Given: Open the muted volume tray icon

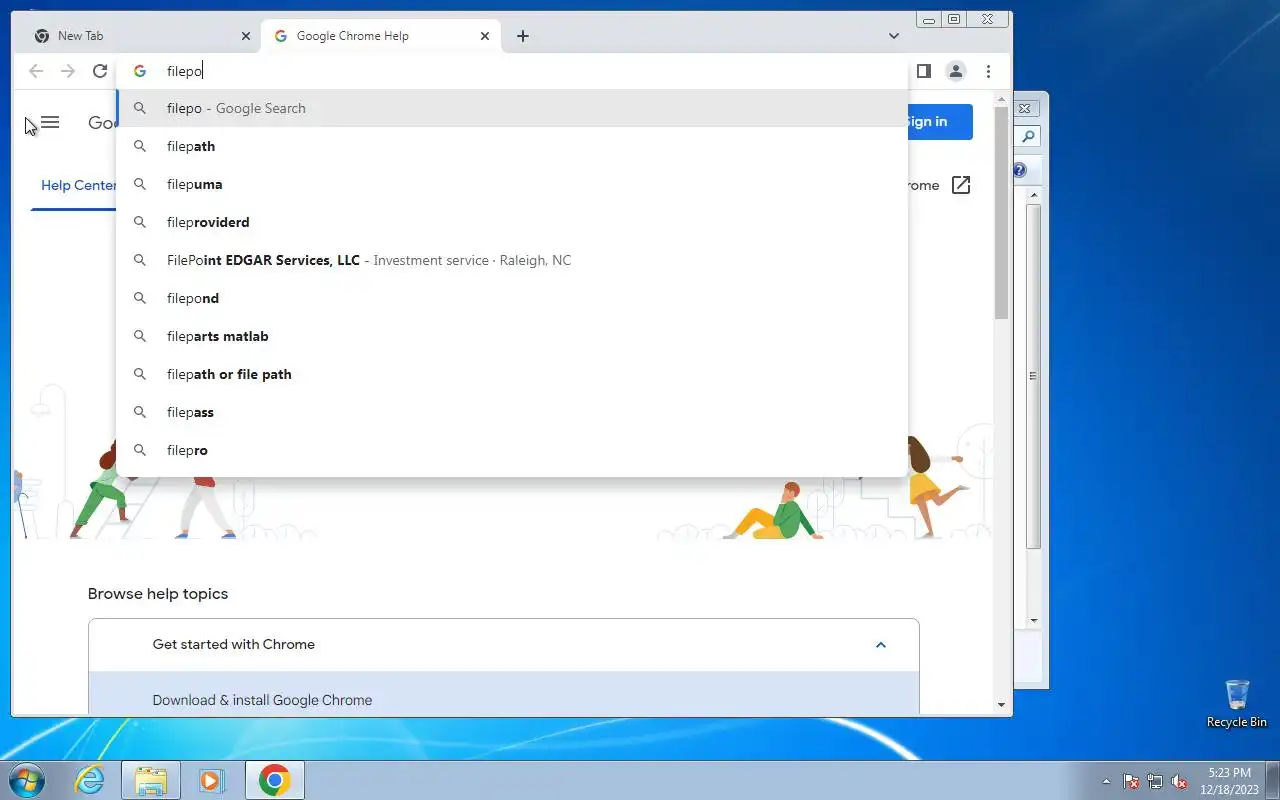Looking at the screenshot, I should click(x=1180, y=781).
